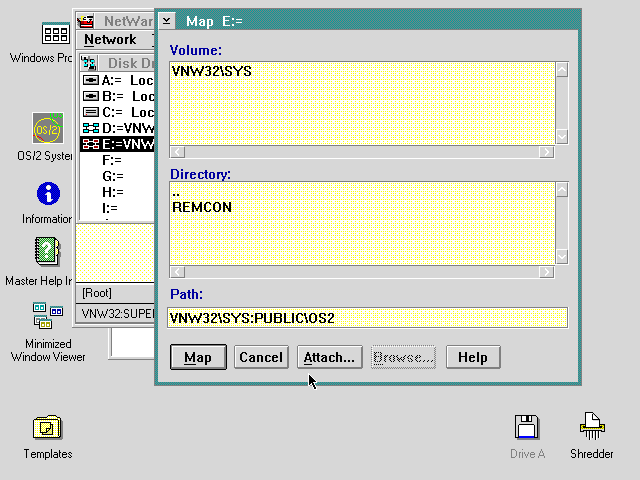Click the Path input field
The height and width of the screenshot is (480, 640).
[x=367, y=318]
